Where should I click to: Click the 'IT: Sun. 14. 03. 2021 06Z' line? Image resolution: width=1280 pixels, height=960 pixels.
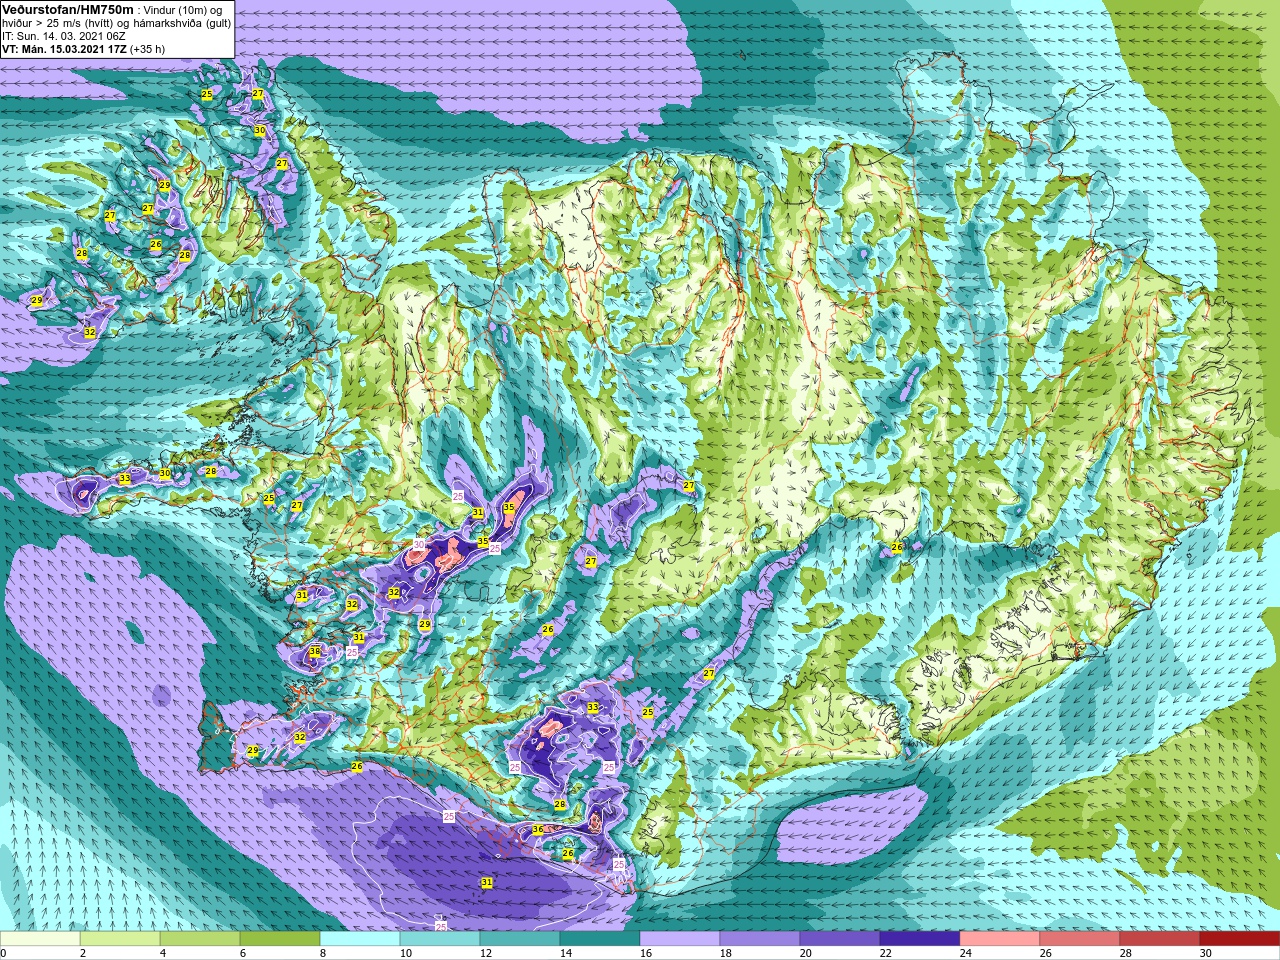64,36
